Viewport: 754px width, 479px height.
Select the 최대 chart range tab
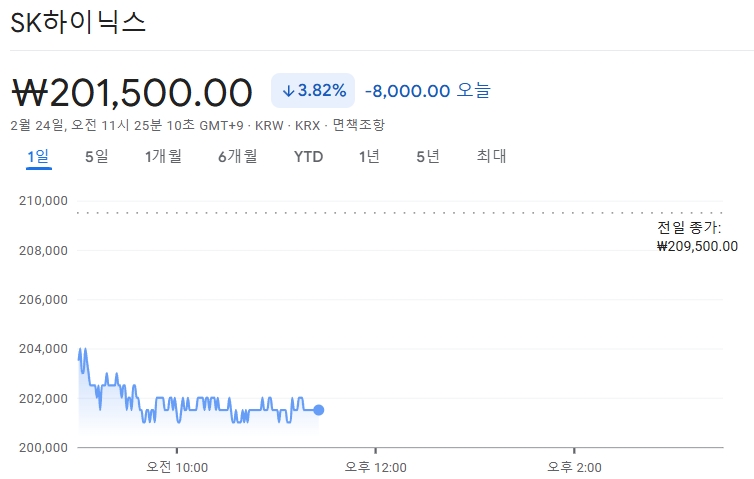491,156
